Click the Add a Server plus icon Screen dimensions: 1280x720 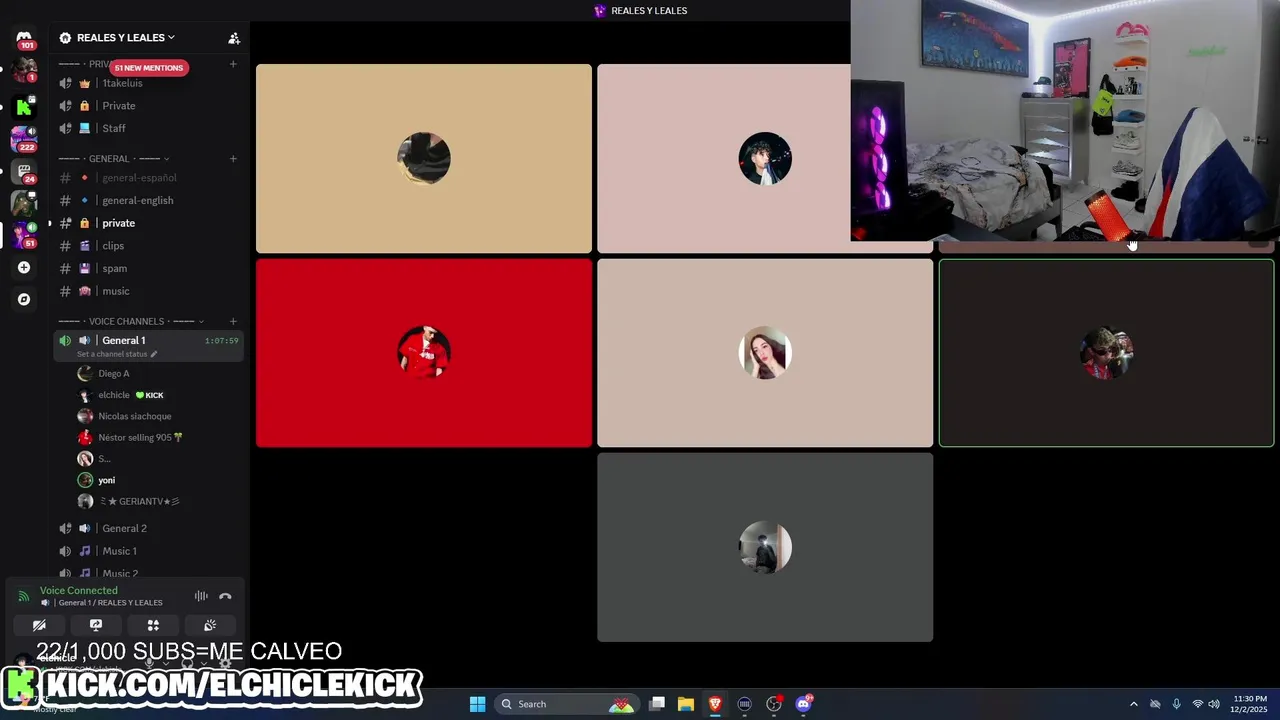tap(24, 267)
